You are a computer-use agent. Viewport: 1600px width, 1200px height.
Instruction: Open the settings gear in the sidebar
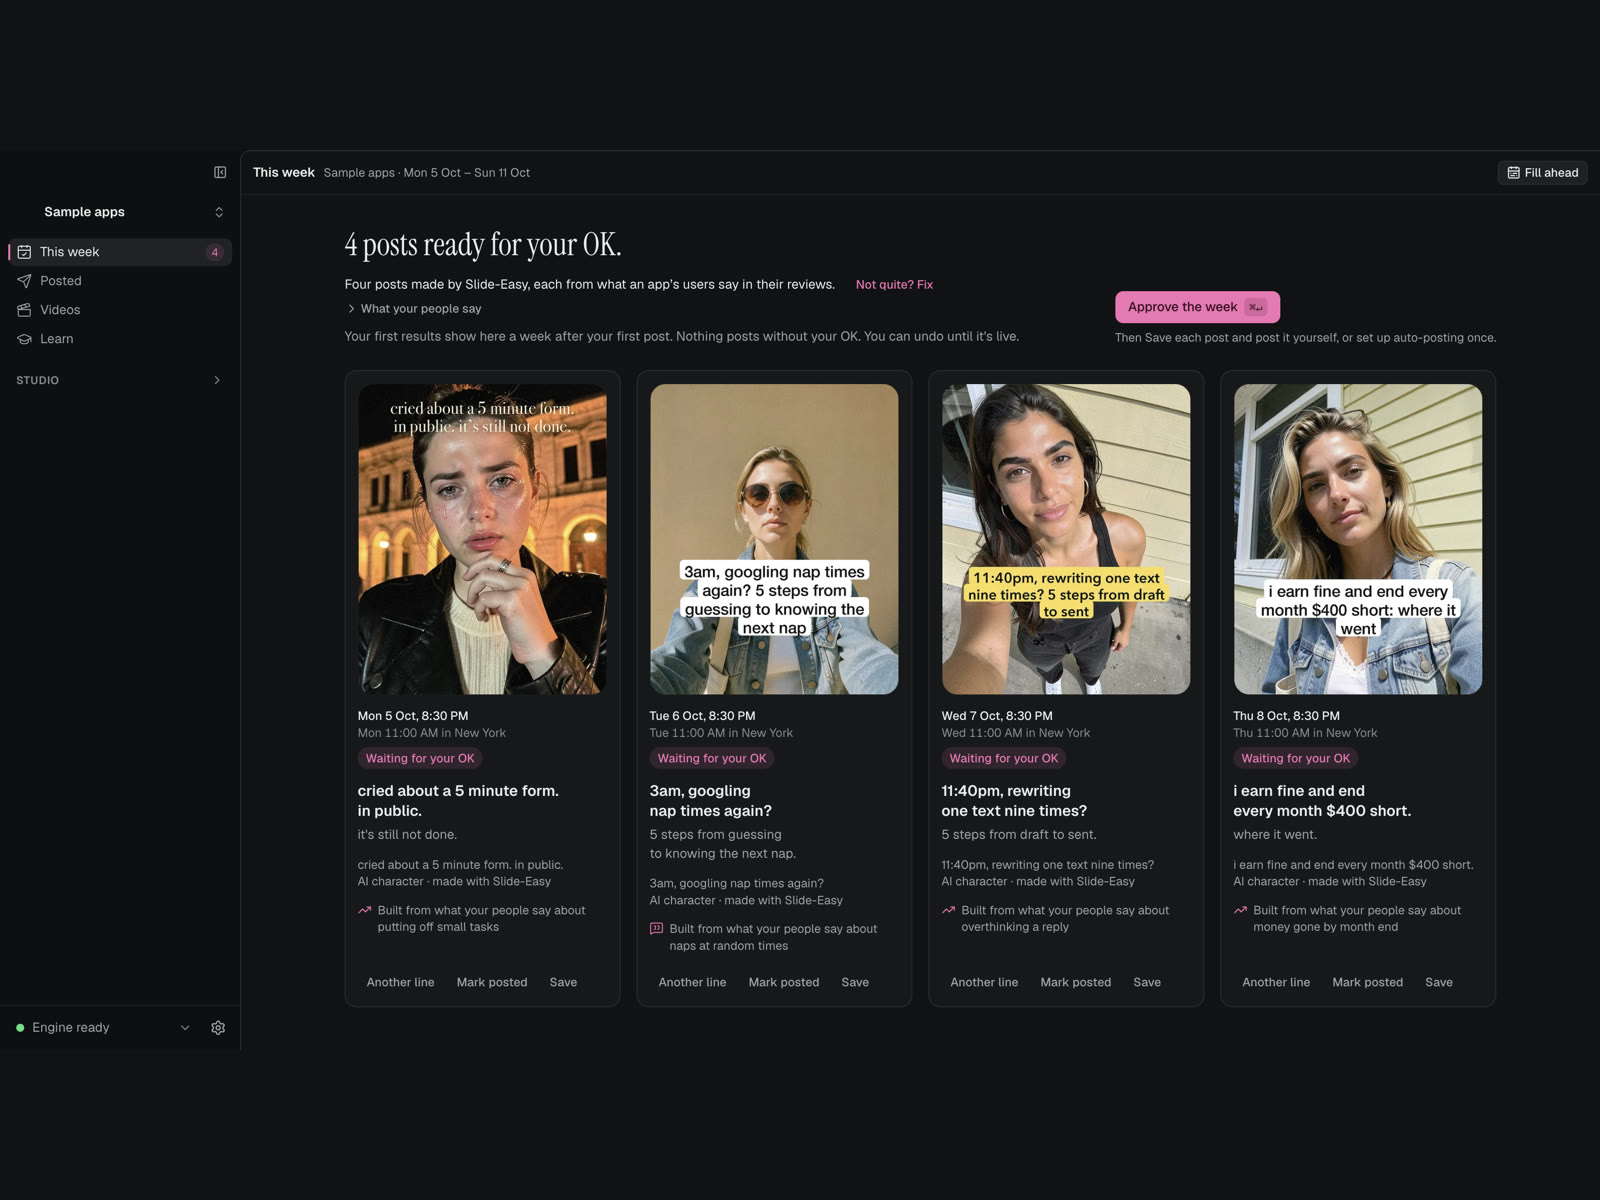coord(218,1028)
